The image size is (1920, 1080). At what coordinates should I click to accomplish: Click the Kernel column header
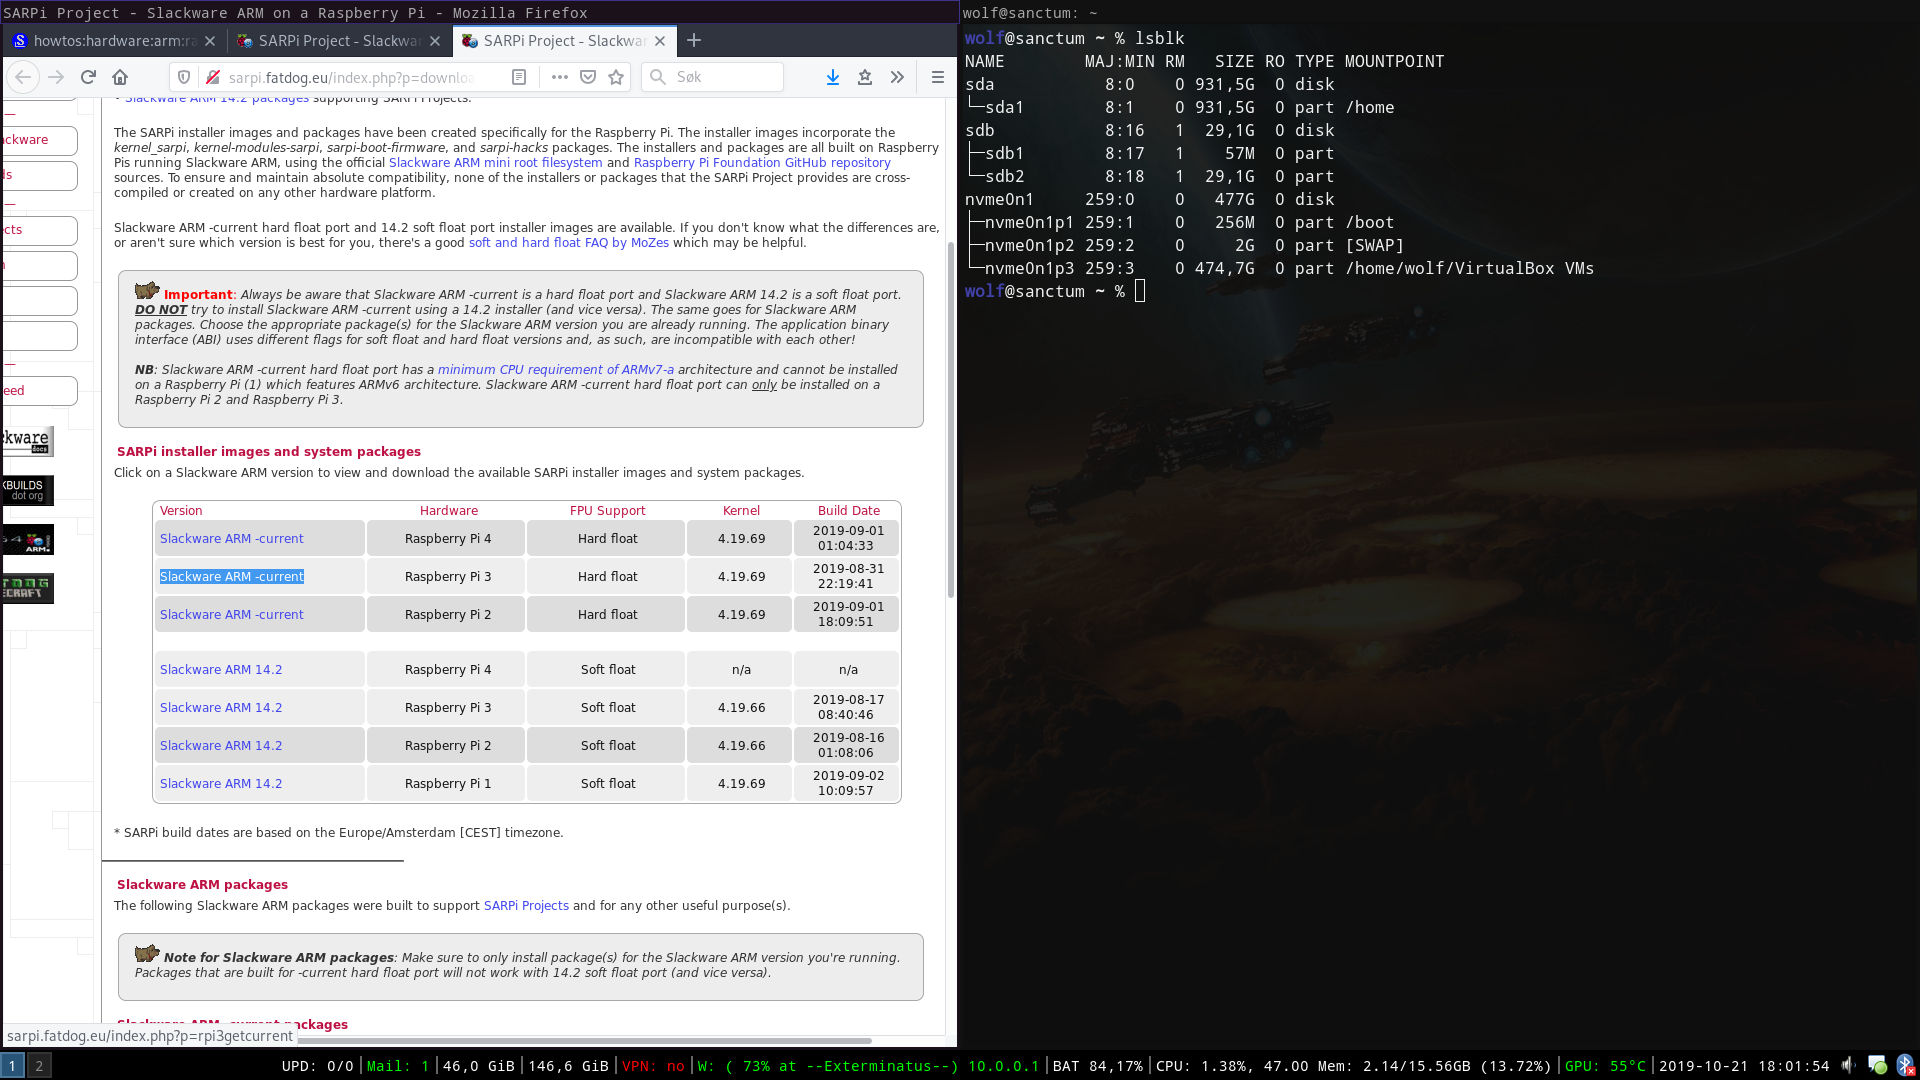point(741,510)
